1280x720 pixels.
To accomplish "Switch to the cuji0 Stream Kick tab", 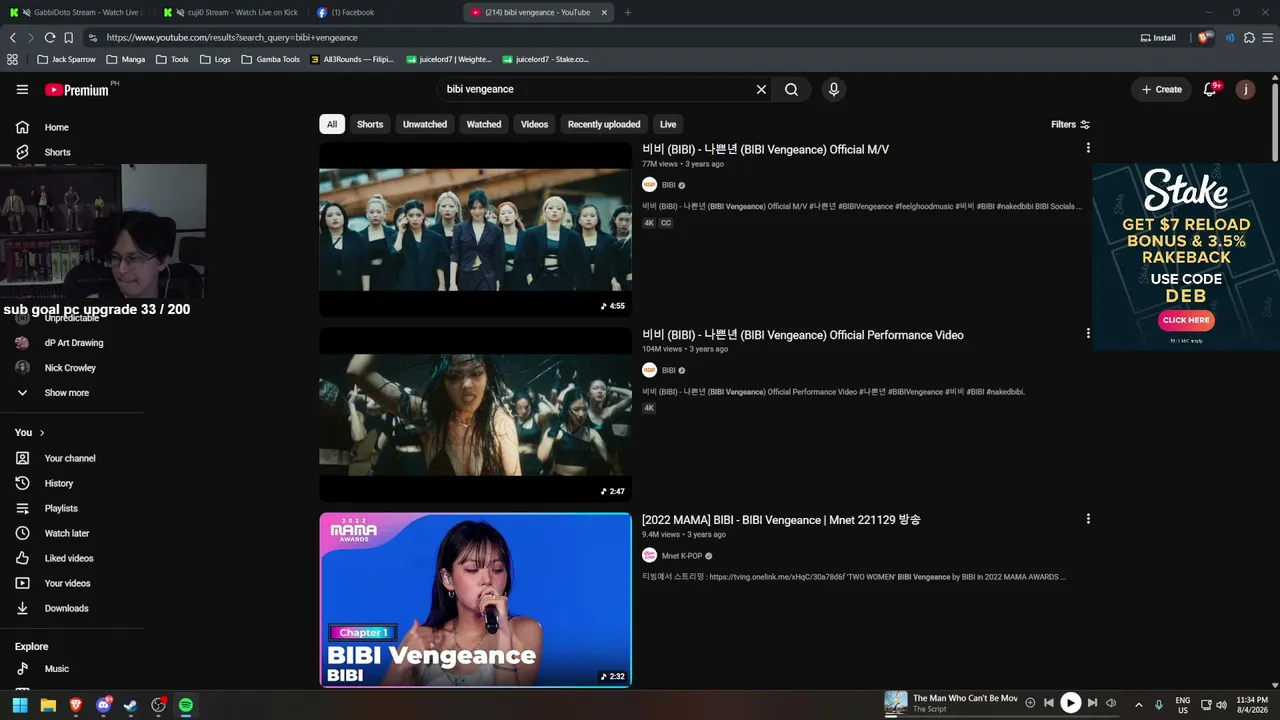I will pyautogui.click(x=230, y=12).
